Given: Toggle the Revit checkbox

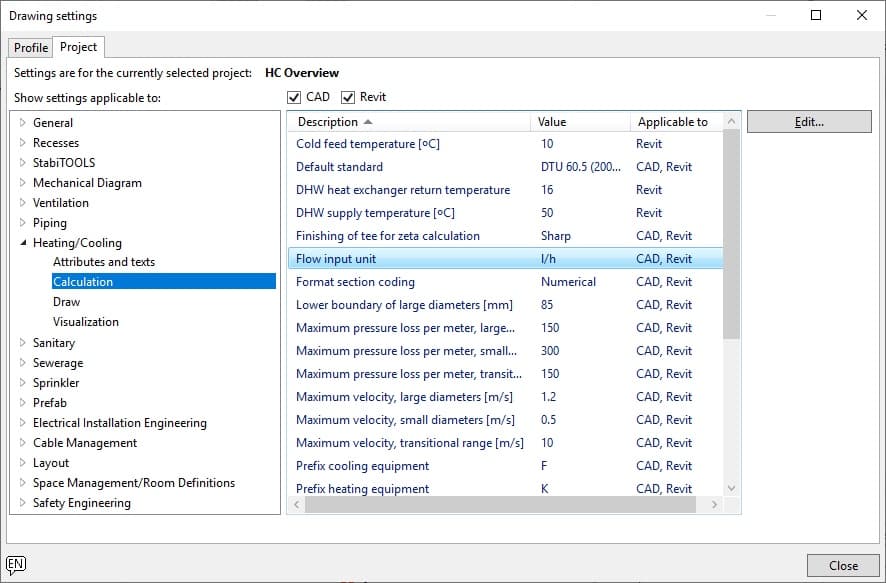Looking at the screenshot, I should (348, 98).
